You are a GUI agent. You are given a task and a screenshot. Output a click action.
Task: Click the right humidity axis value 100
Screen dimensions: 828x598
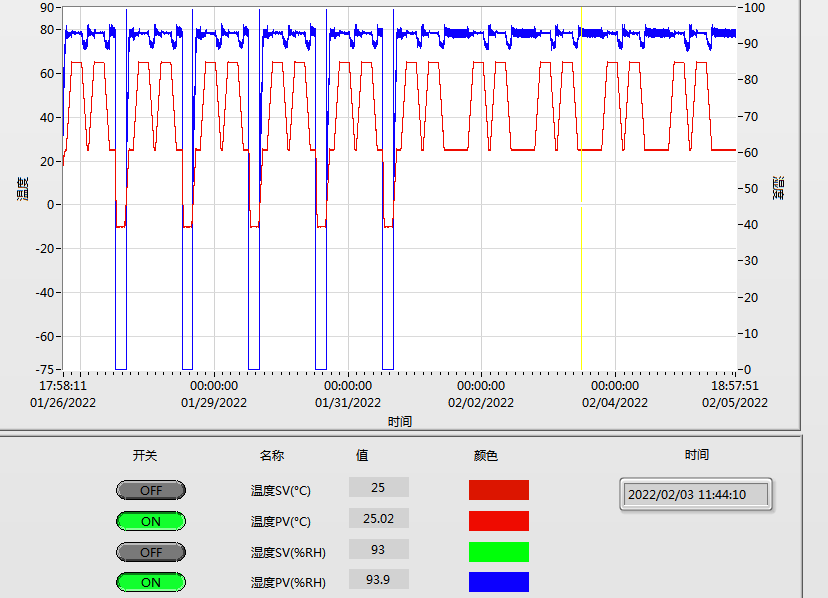[754, 7]
